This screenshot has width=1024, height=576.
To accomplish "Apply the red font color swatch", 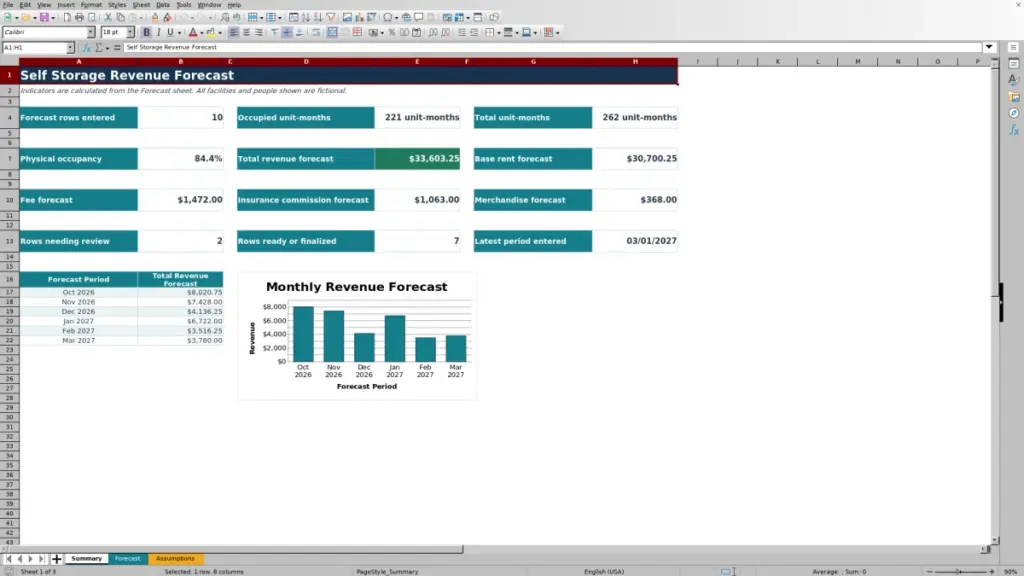I will [193, 32].
